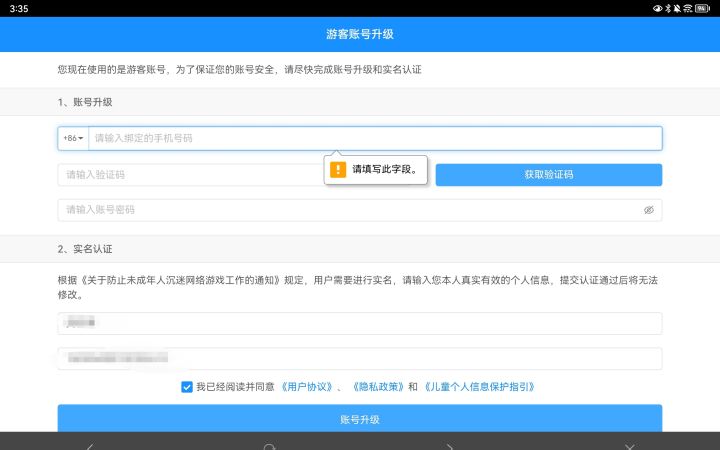Open the 《儿童个人信息保护指引》 link
720x450 pixels.
(x=479, y=387)
